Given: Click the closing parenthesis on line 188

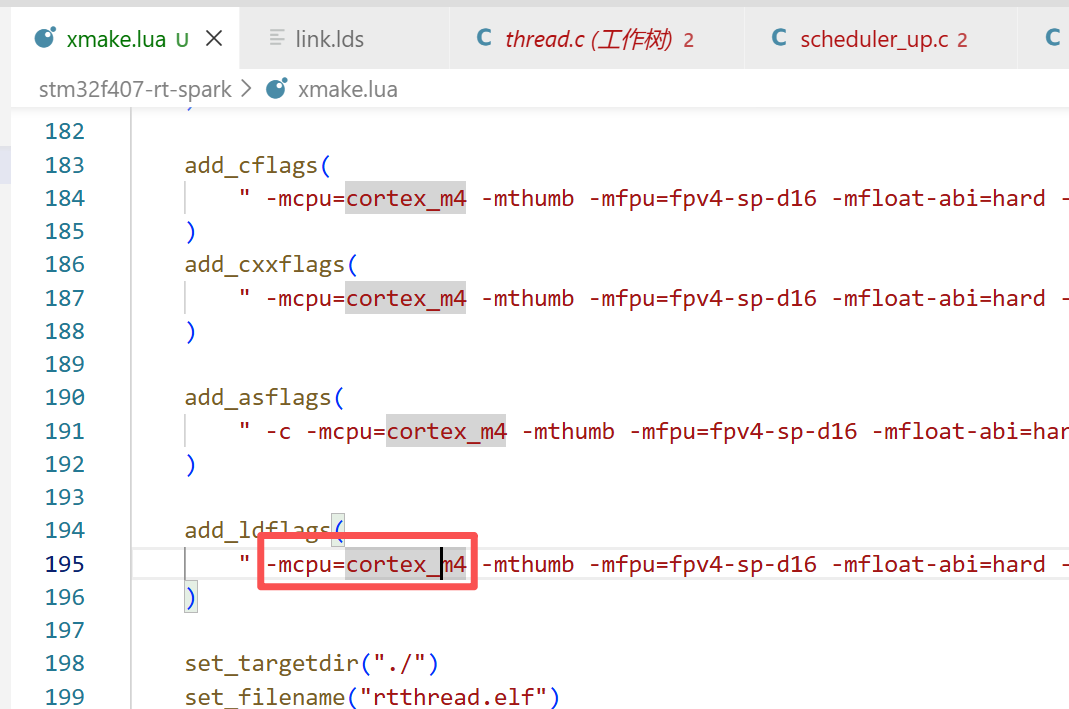Looking at the screenshot, I should tap(191, 331).
